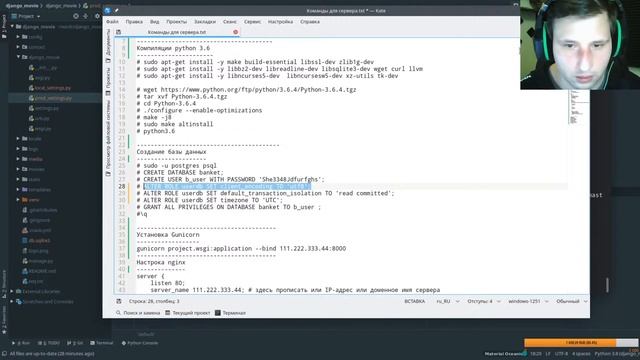The width and height of the screenshot is (640, 360).
Task: Click the Project vertical tab on left edge
Action: [4, 28]
